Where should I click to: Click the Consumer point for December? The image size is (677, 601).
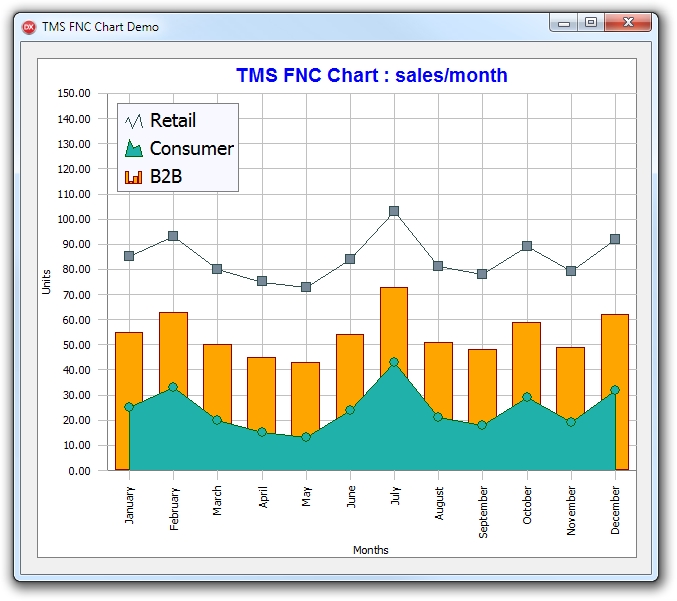pyautogui.click(x=615, y=390)
